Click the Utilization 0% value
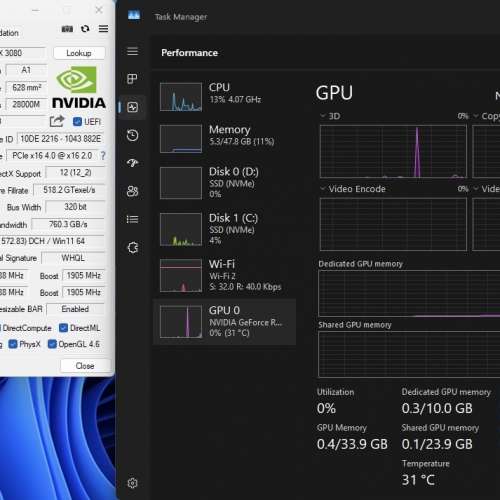This screenshot has height=500, width=500. [326, 408]
